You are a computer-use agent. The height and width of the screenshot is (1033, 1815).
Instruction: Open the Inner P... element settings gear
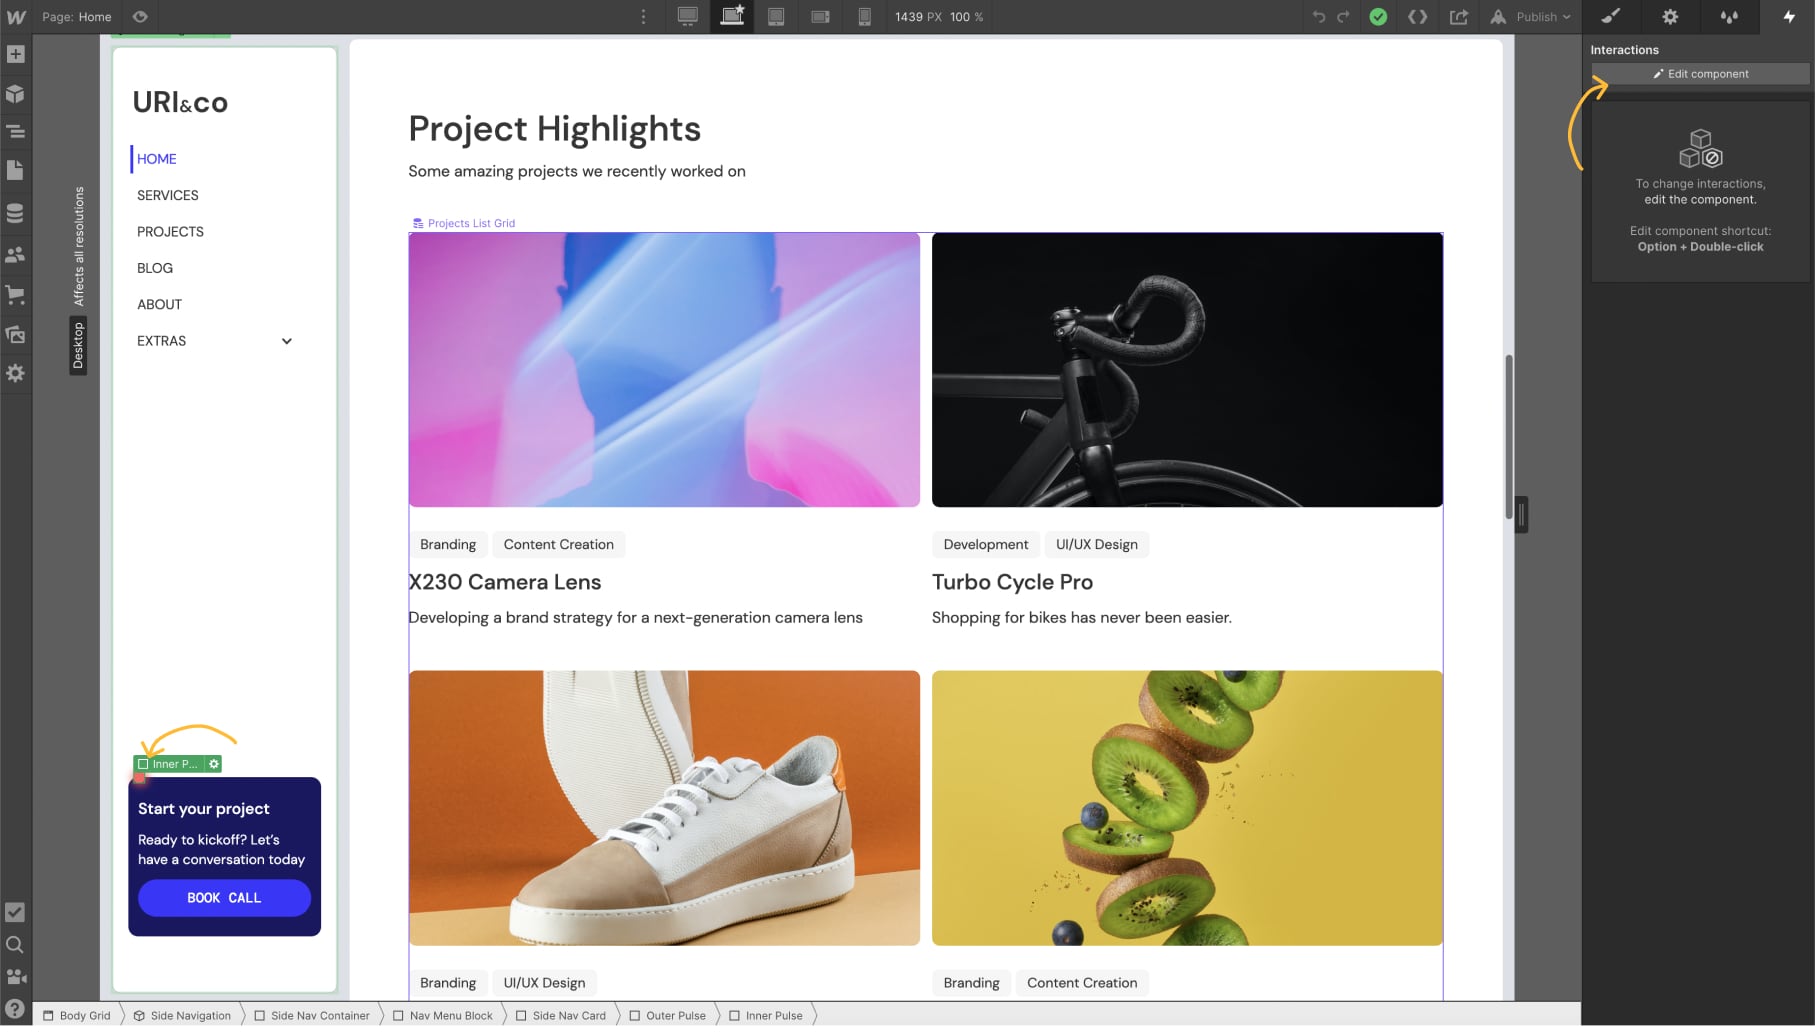pos(214,765)
